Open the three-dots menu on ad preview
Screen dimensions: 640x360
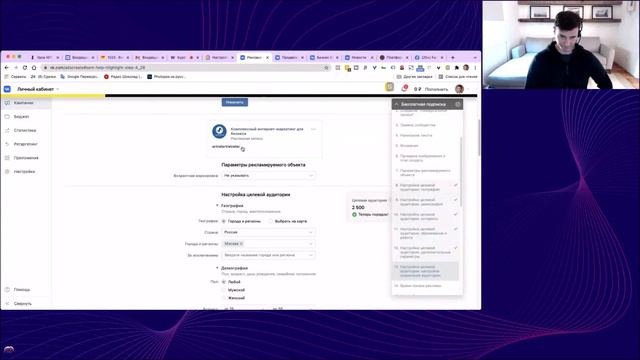tap(313, 129)
